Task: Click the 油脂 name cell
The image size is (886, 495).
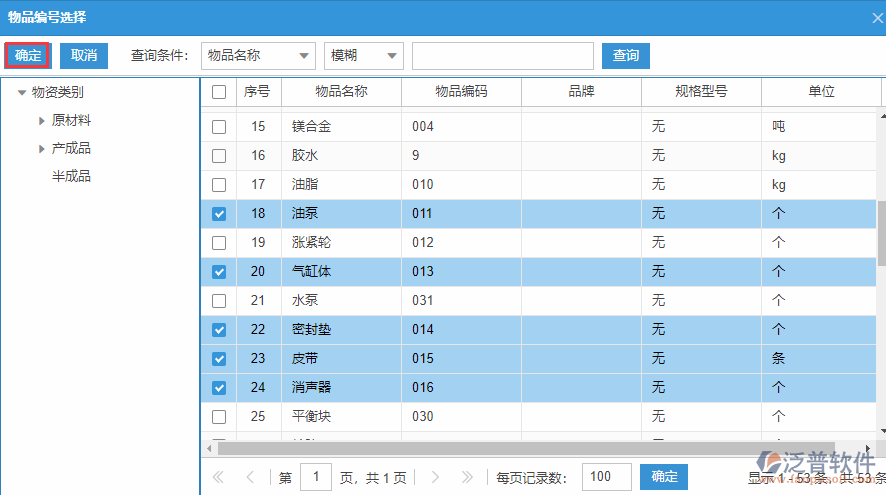Action: pyautogui.click(x=341, y=185)
